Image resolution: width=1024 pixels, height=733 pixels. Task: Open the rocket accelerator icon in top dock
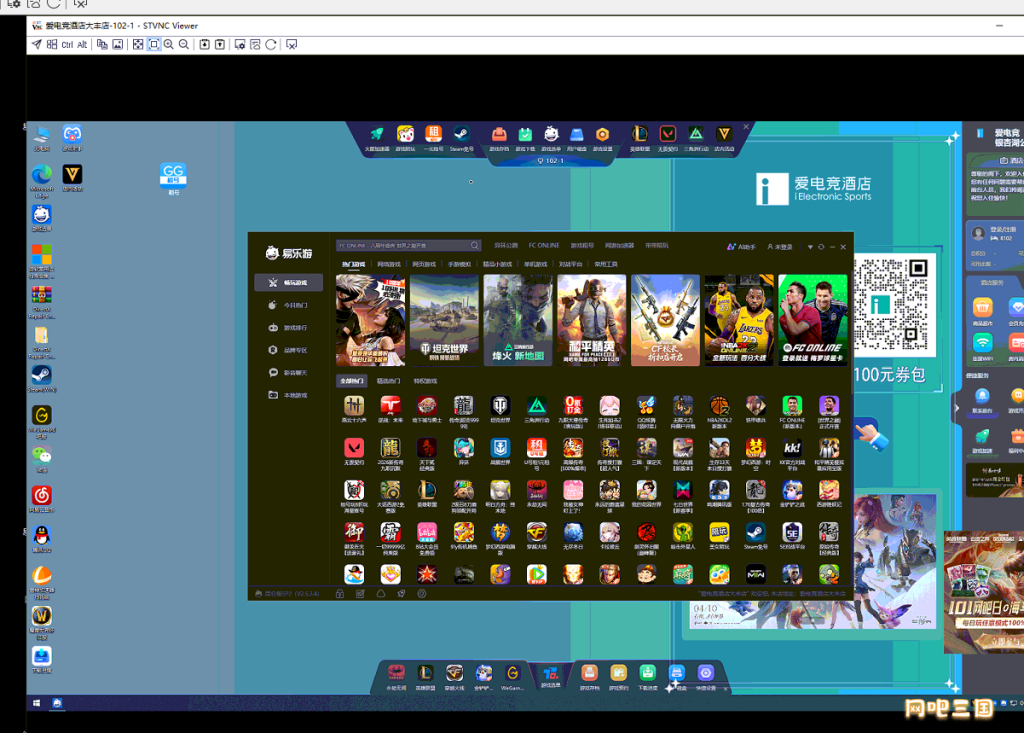(x=377, y=135)
